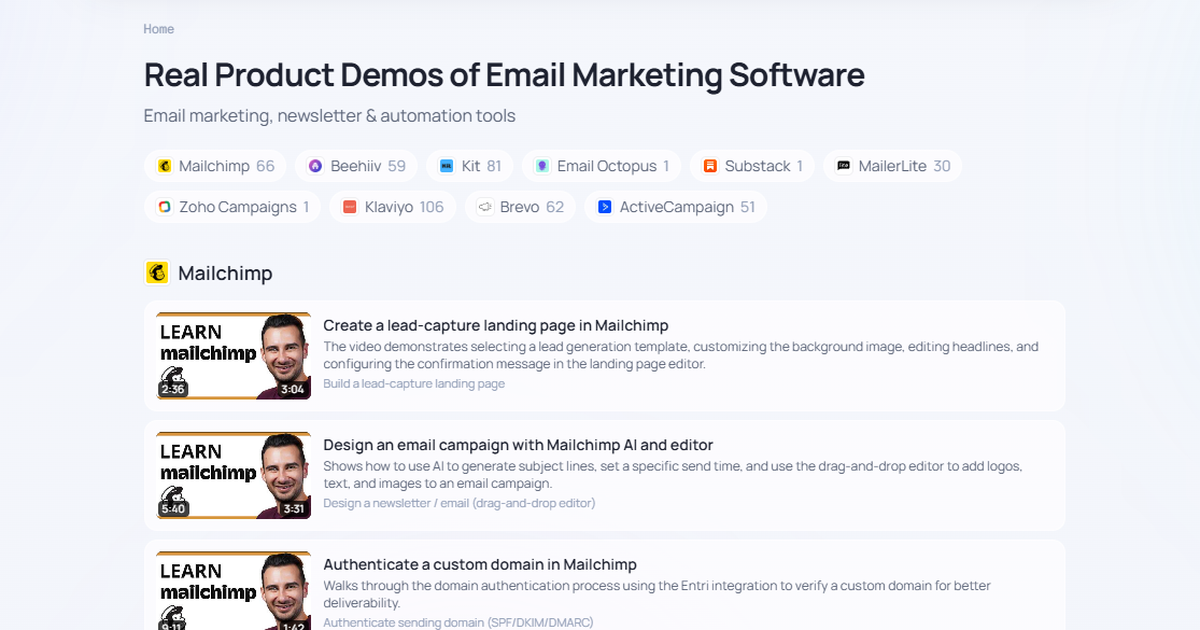This screenshot has height=630, width=1200.
Task: Click the description starting 'Shows how to use AI'
Action: tap(673, 475)
